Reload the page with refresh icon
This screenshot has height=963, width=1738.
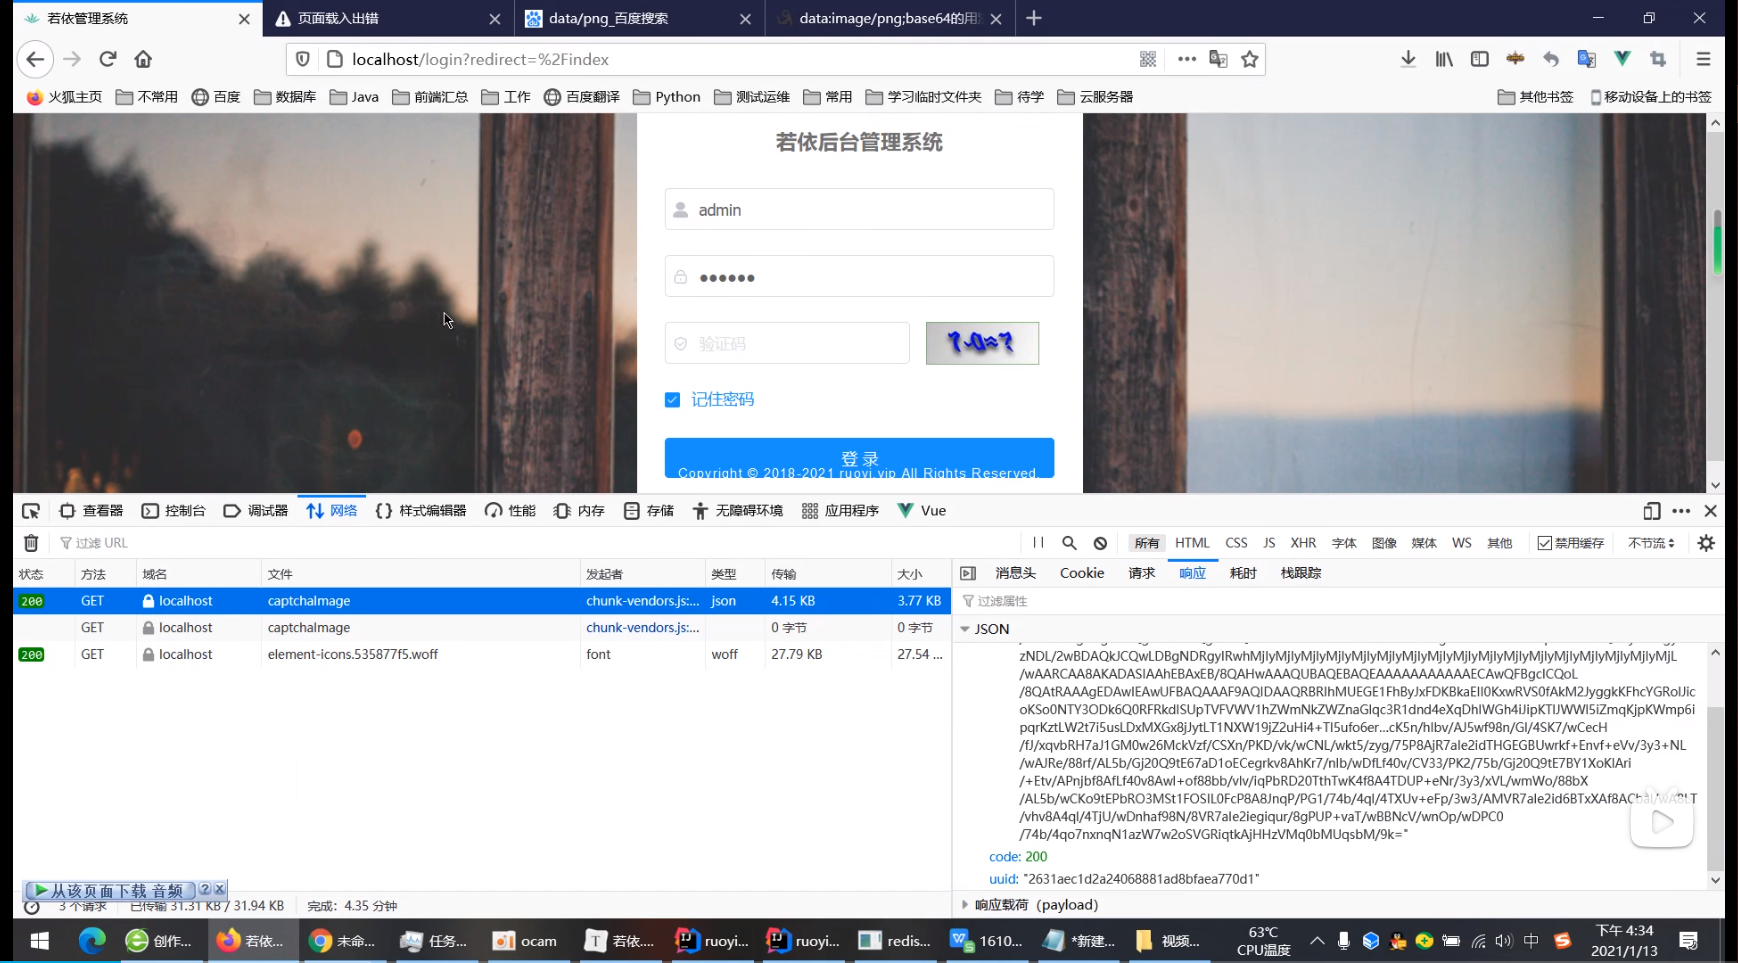tap(108, 59)
